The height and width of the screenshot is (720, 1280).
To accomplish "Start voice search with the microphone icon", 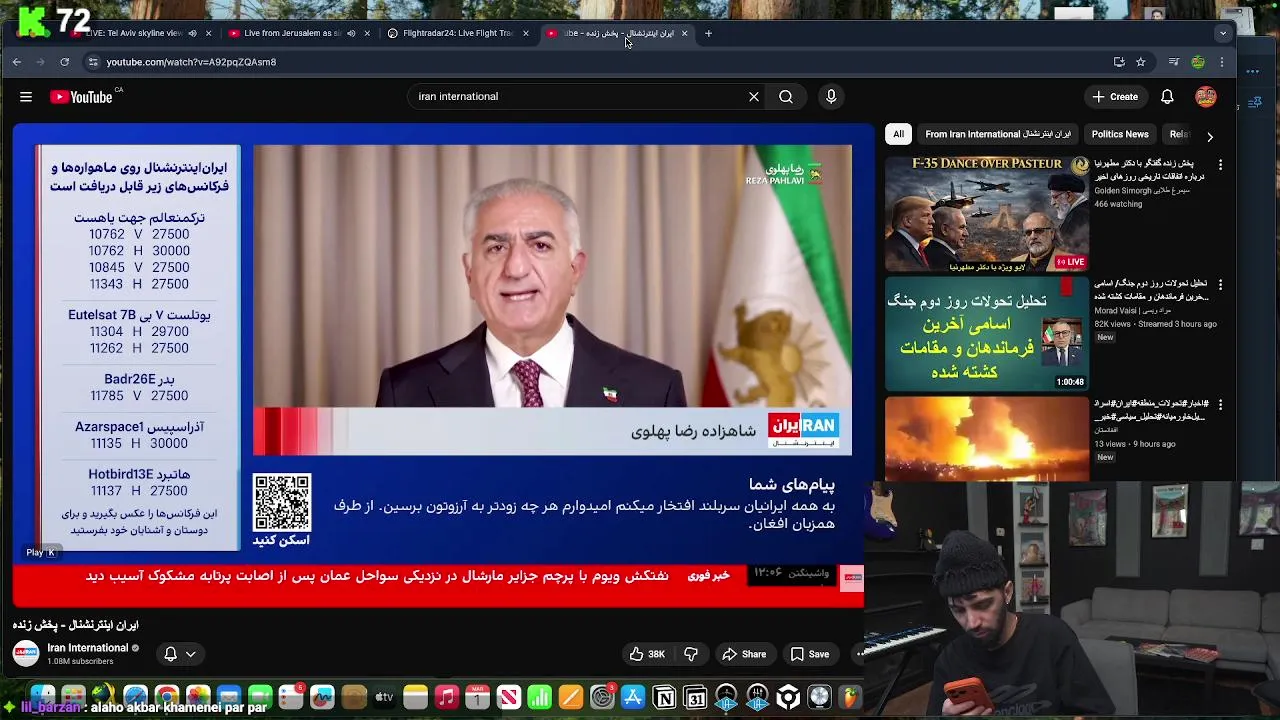I will [831, 97].
